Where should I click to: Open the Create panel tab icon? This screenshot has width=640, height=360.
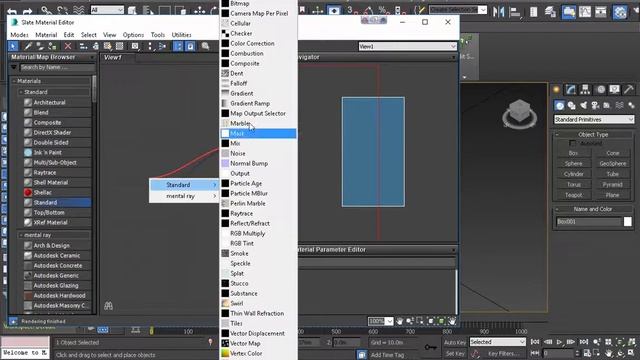tap(556, 90)
